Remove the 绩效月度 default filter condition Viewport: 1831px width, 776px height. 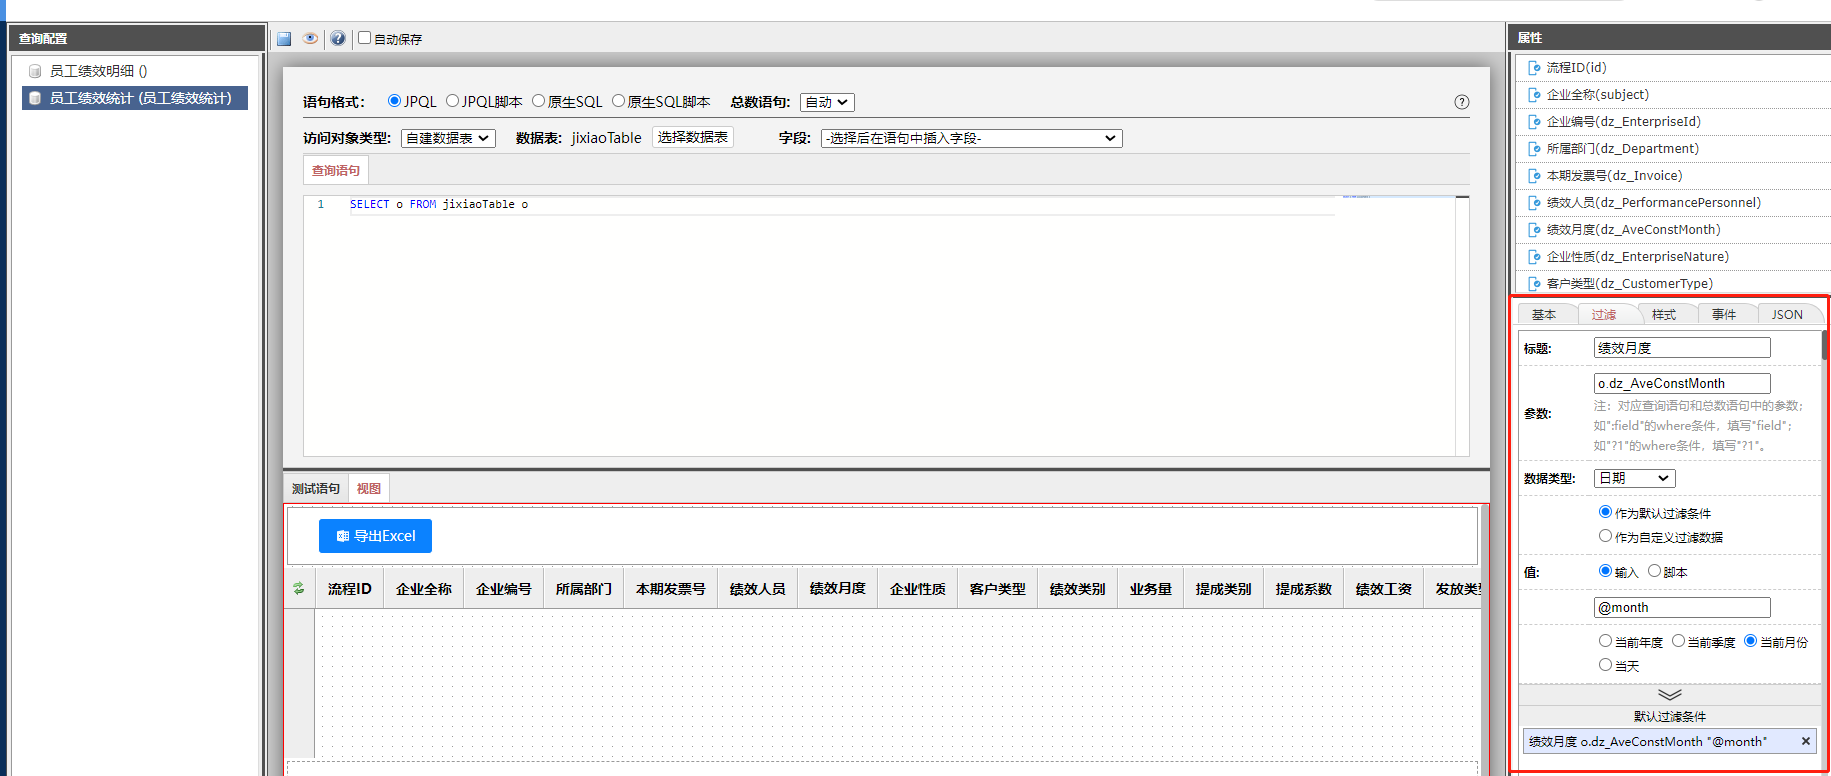(x=1806, y=741)
